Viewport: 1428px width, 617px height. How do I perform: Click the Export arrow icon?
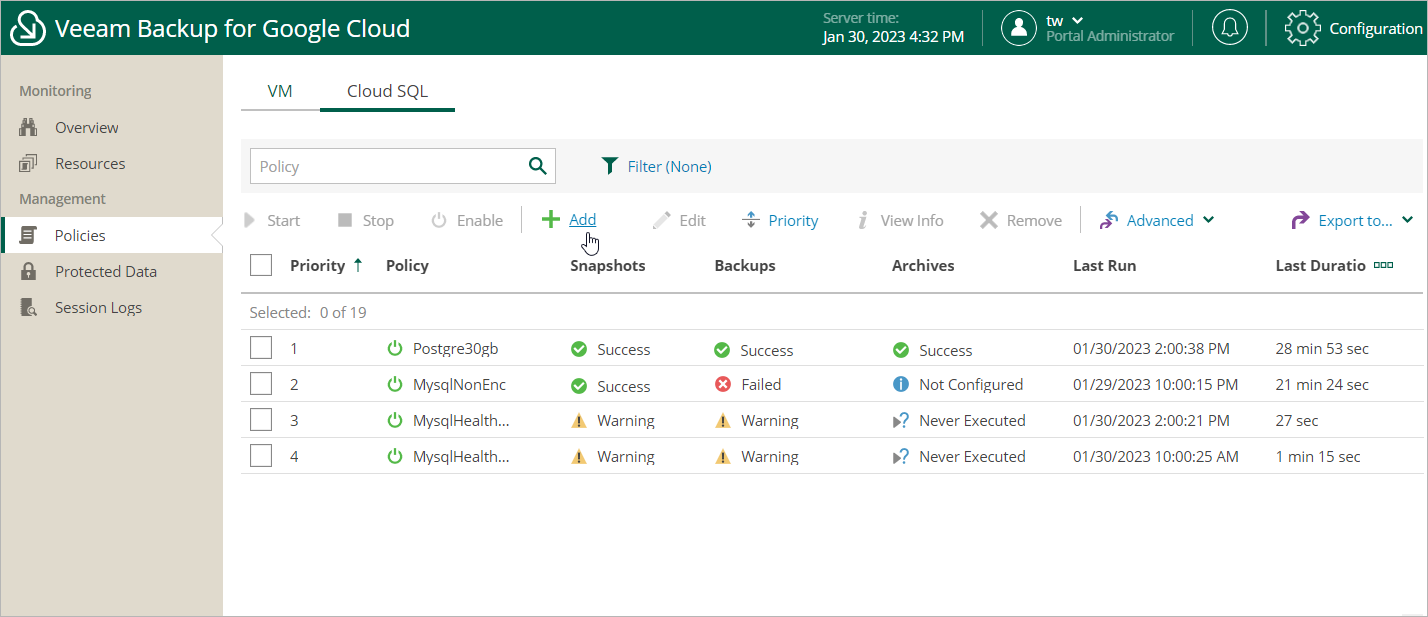[1301, 220]
